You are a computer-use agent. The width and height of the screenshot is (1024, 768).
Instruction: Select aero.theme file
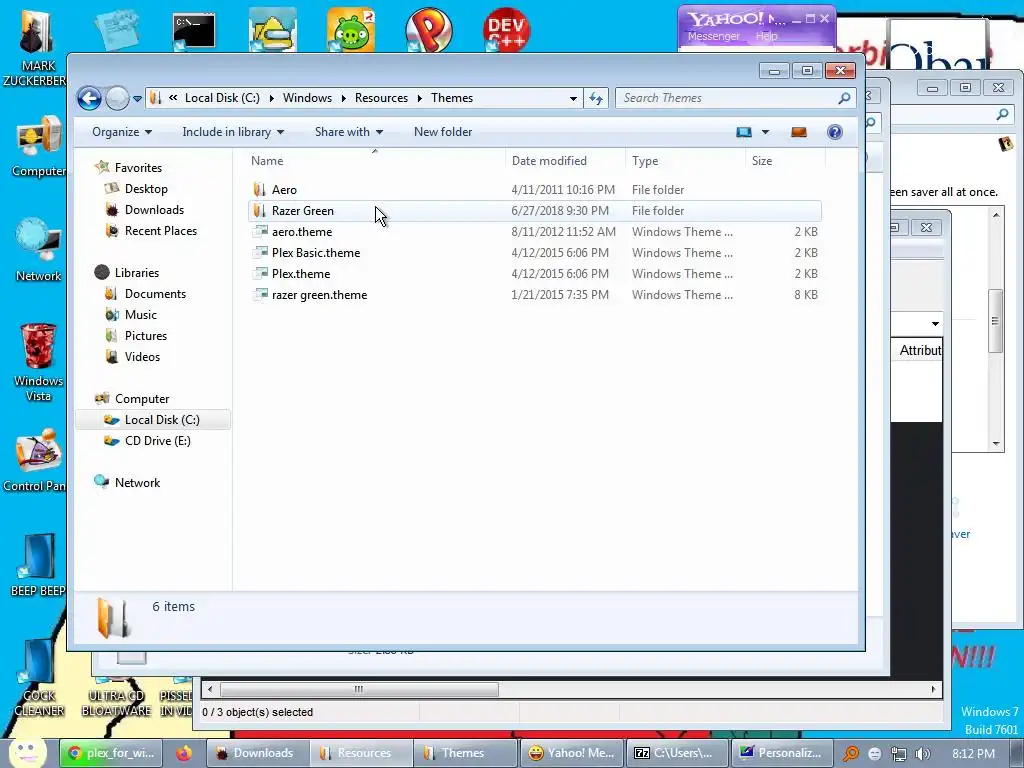point(534,232)
